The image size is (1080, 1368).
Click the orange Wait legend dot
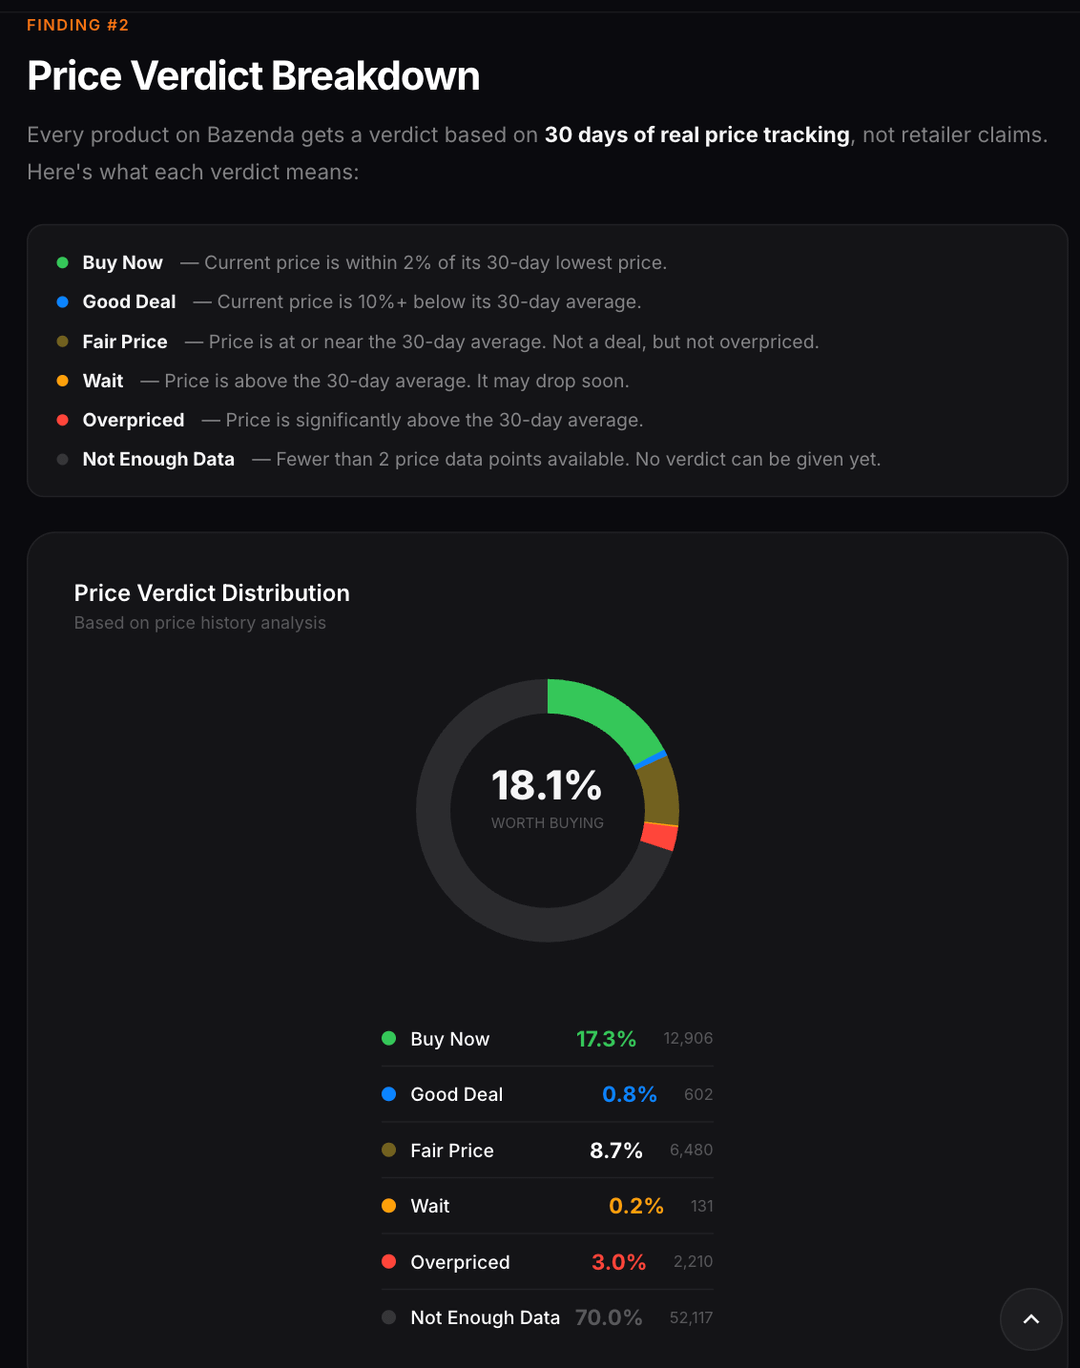(389, 1206)
